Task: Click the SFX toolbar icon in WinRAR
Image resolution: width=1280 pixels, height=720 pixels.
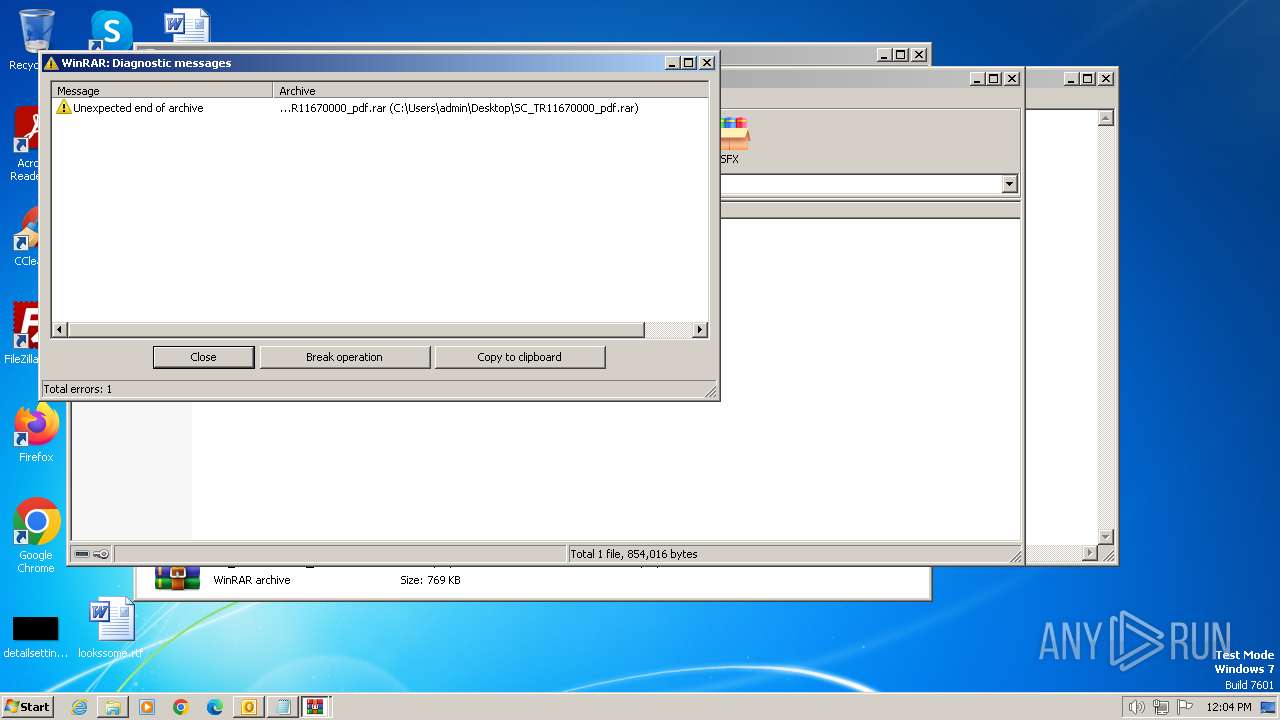Action: (734, 141)
